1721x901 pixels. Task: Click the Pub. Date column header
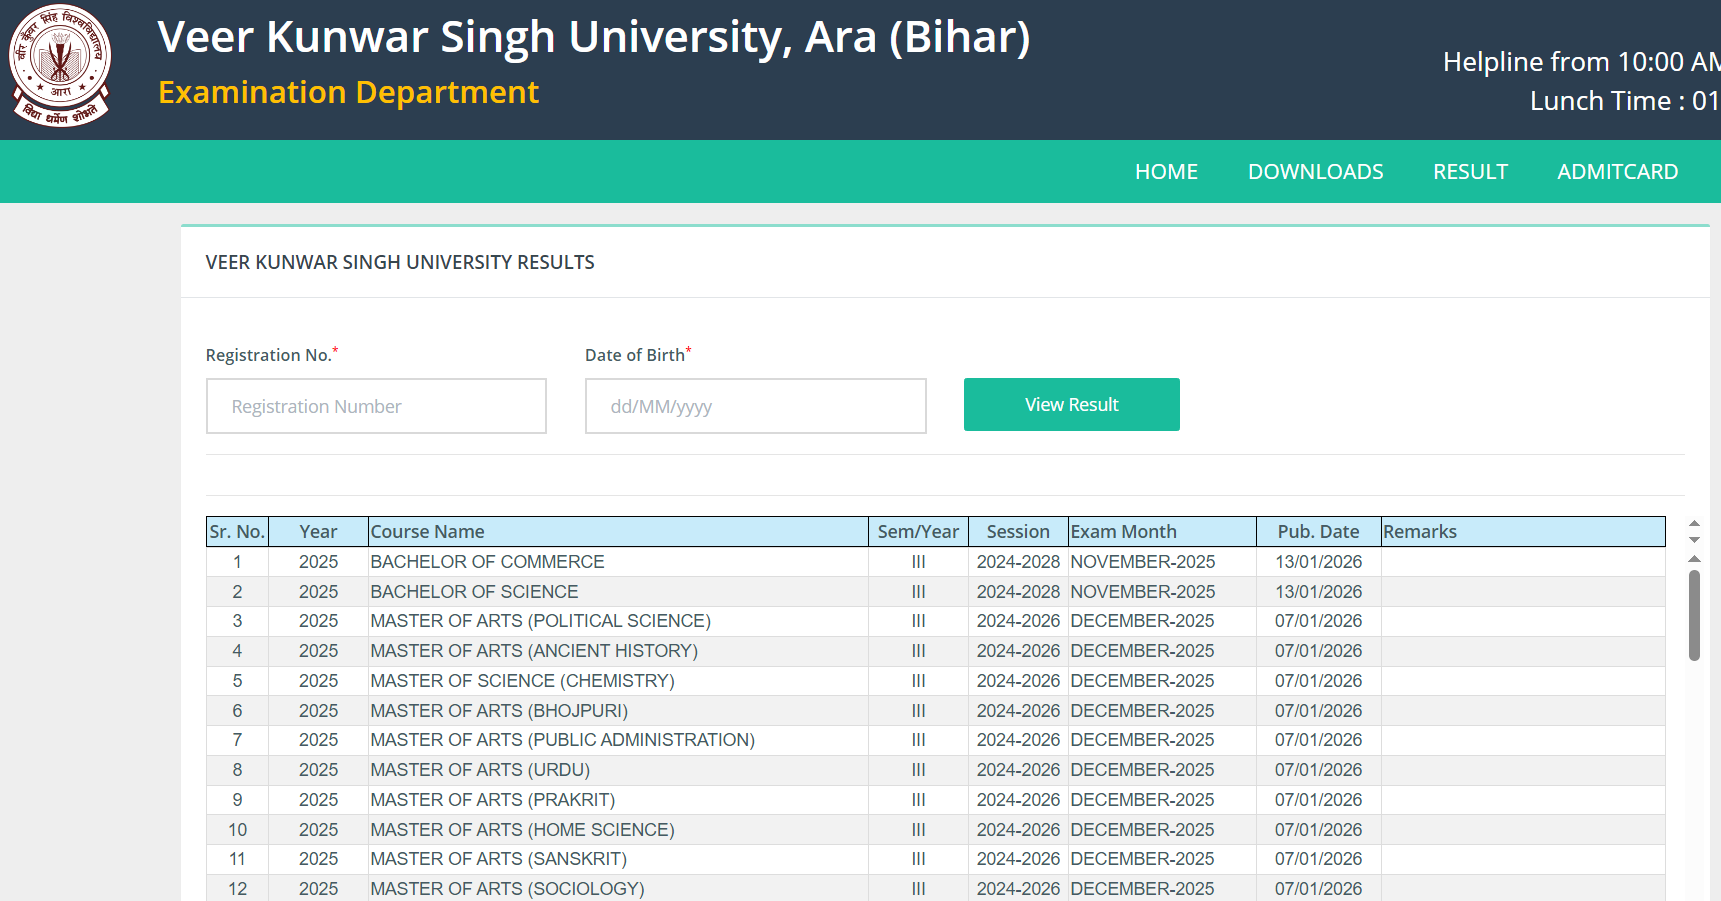(1318, 532)
